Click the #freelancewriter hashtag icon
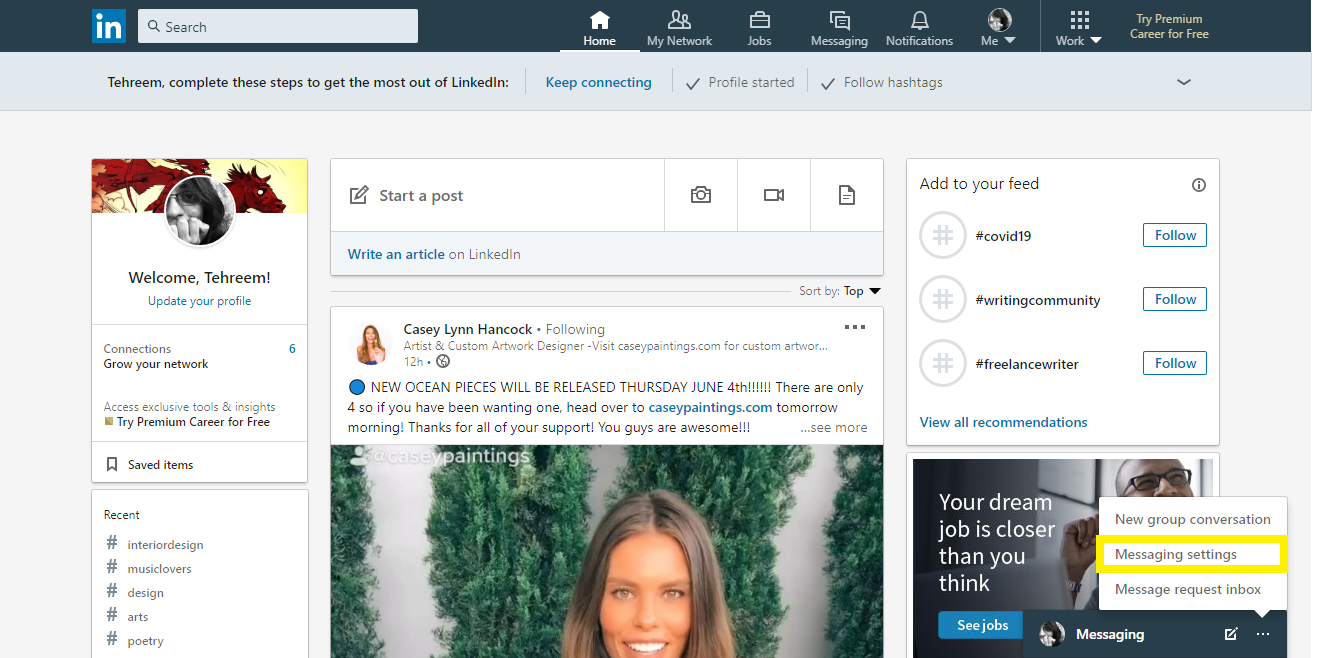 (942, 364)
